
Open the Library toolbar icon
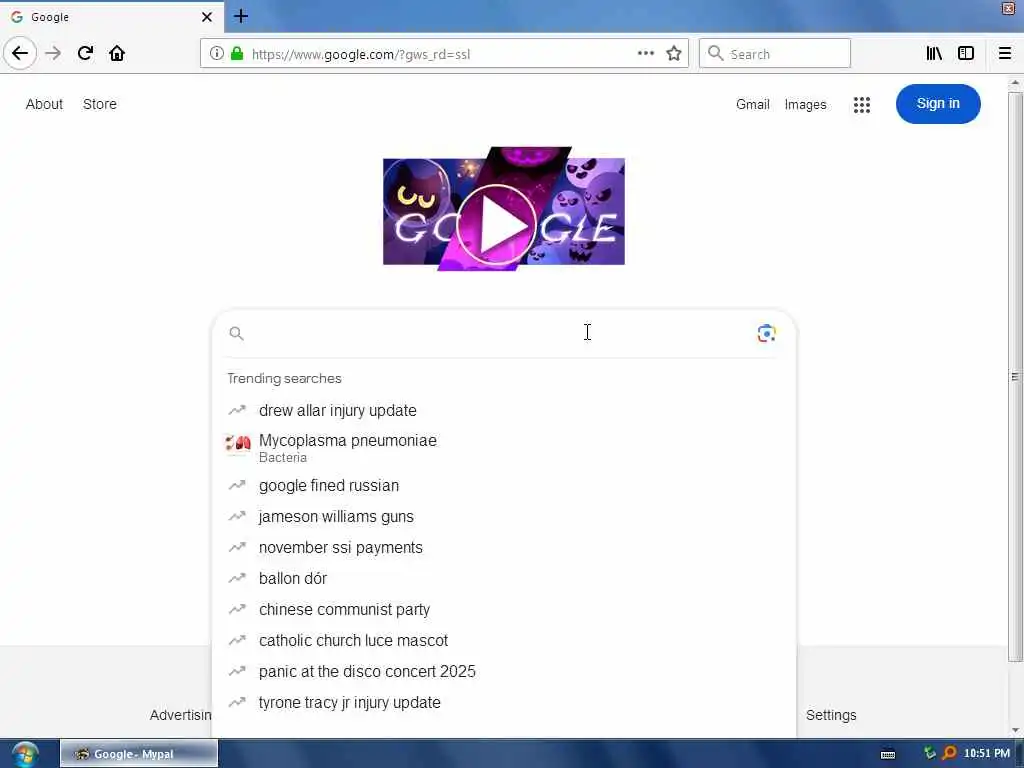point(934,54)
